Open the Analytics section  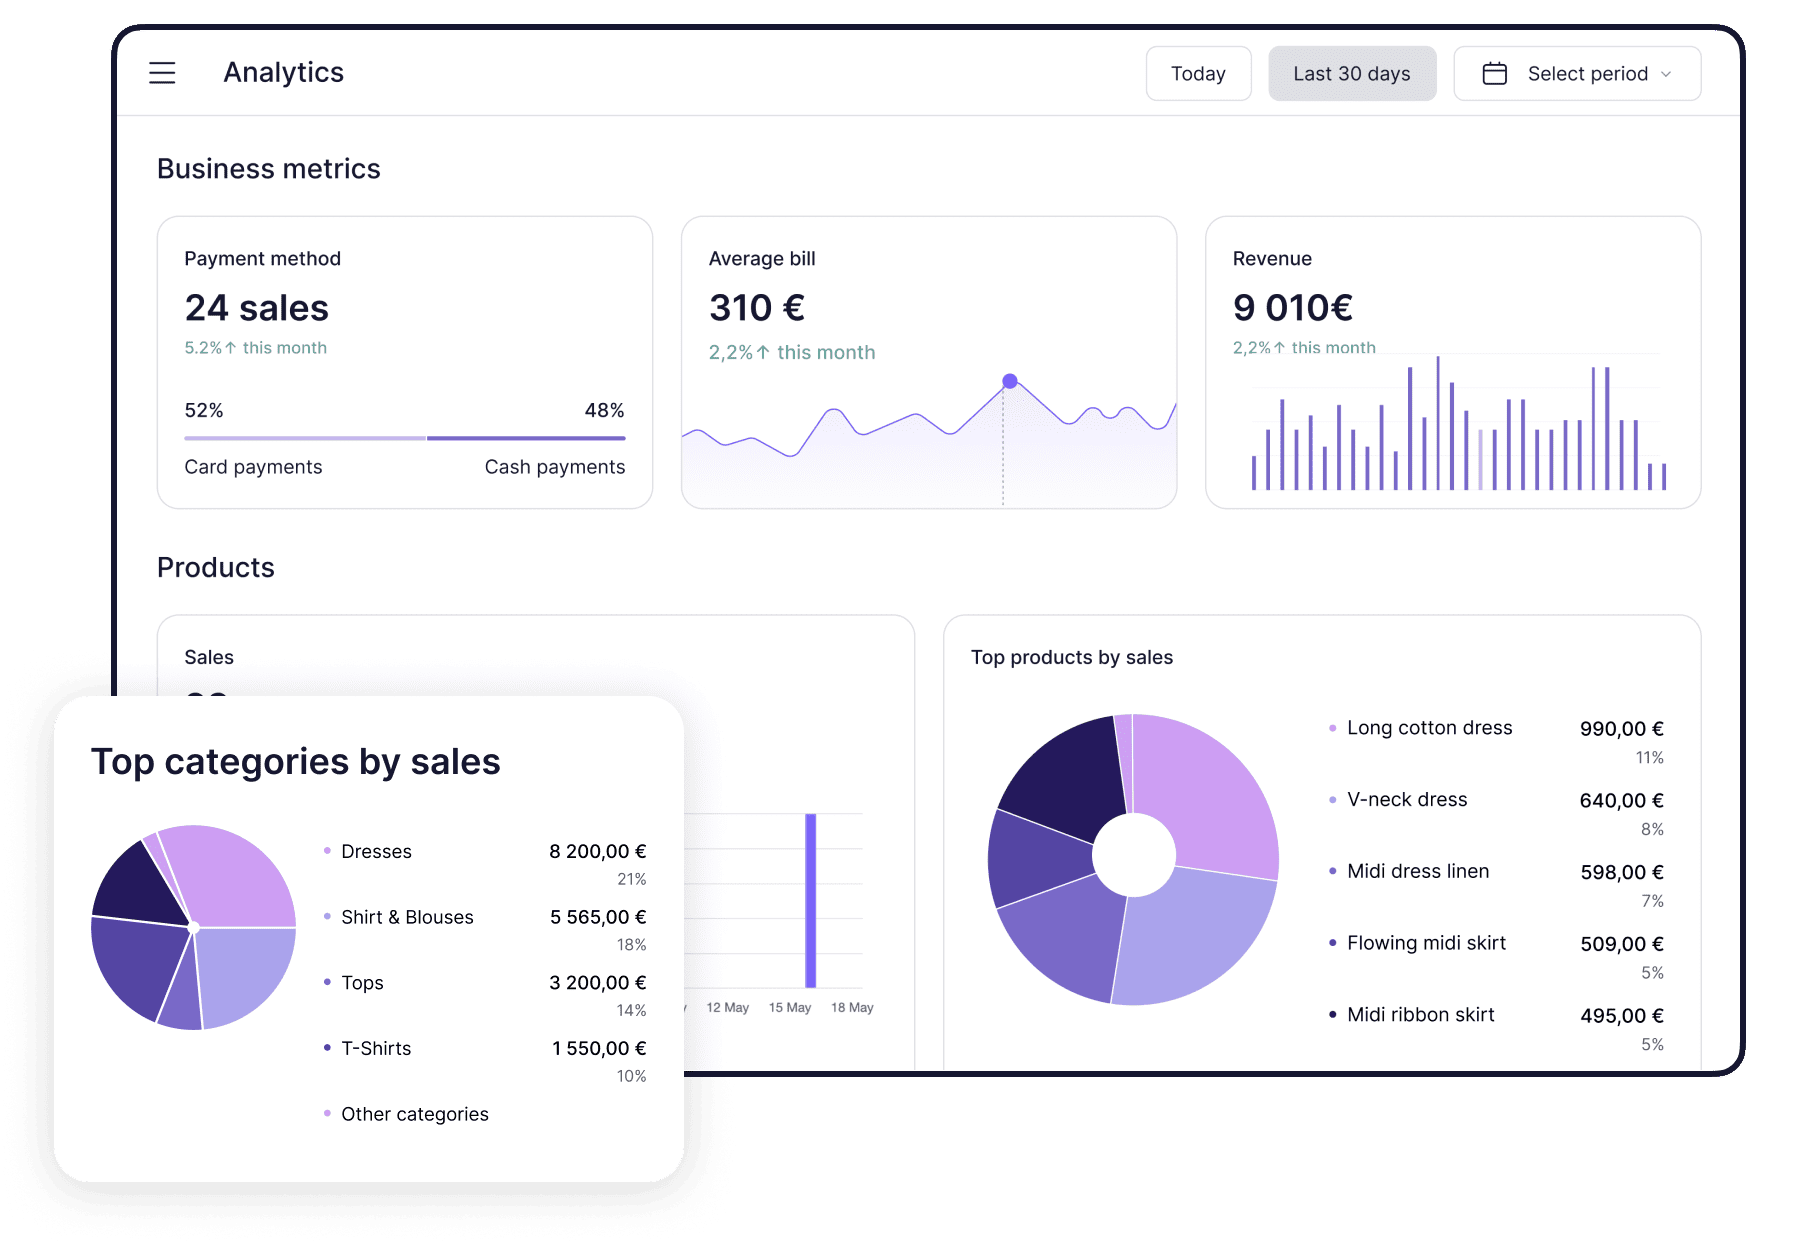coord(283,72)
